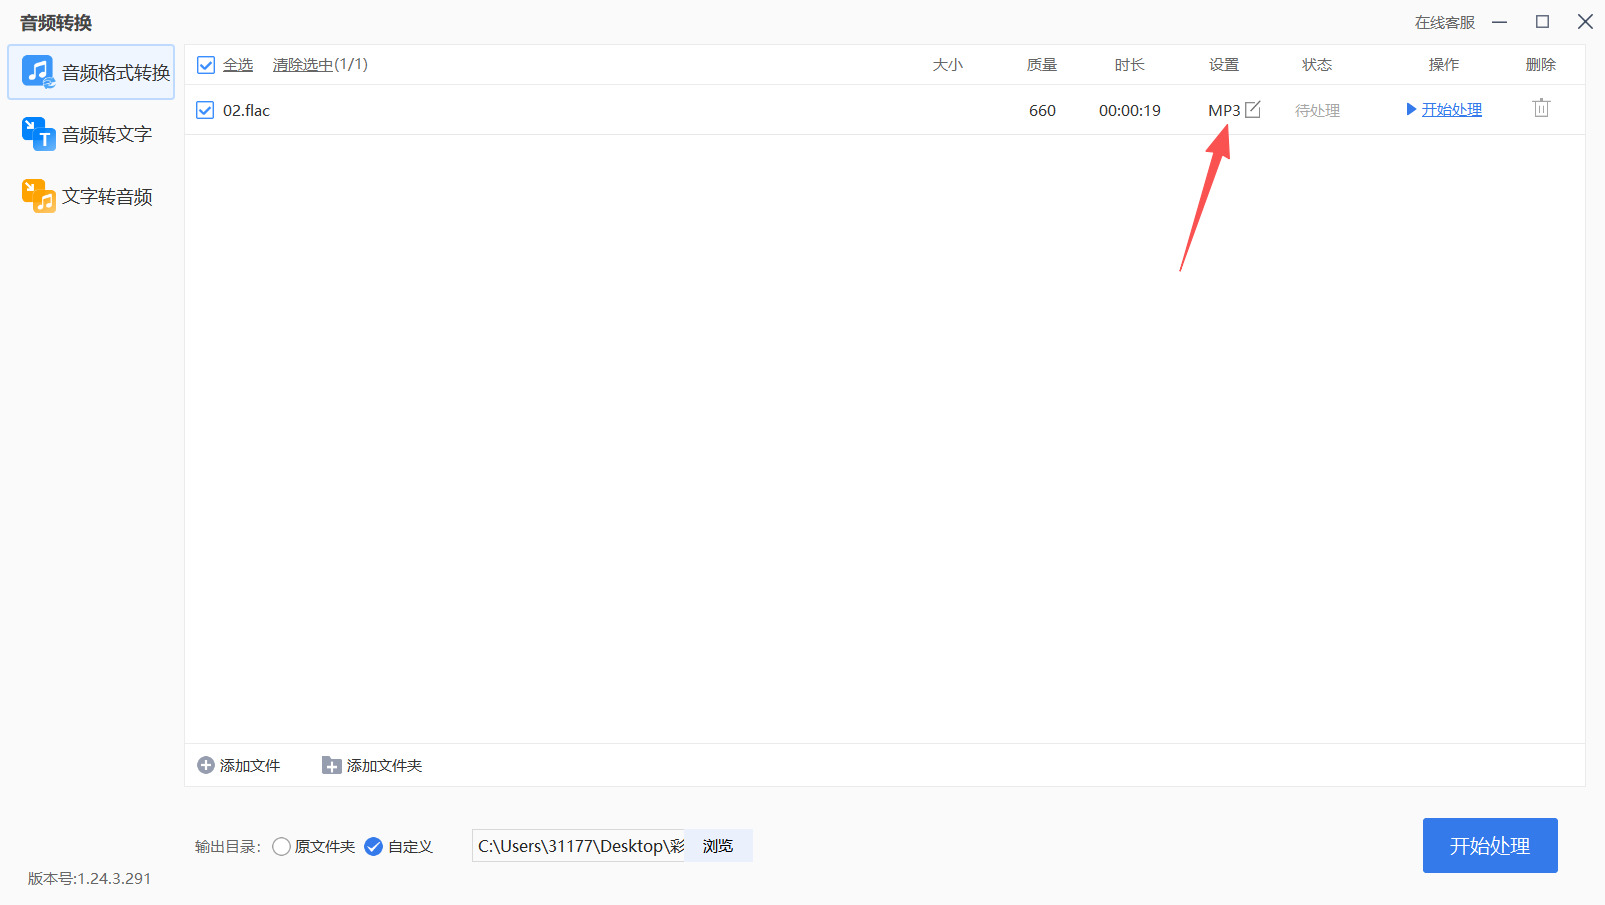The image size is (1605, 905).
Task: Click the 全选 link text
Action: pos(238,65)
